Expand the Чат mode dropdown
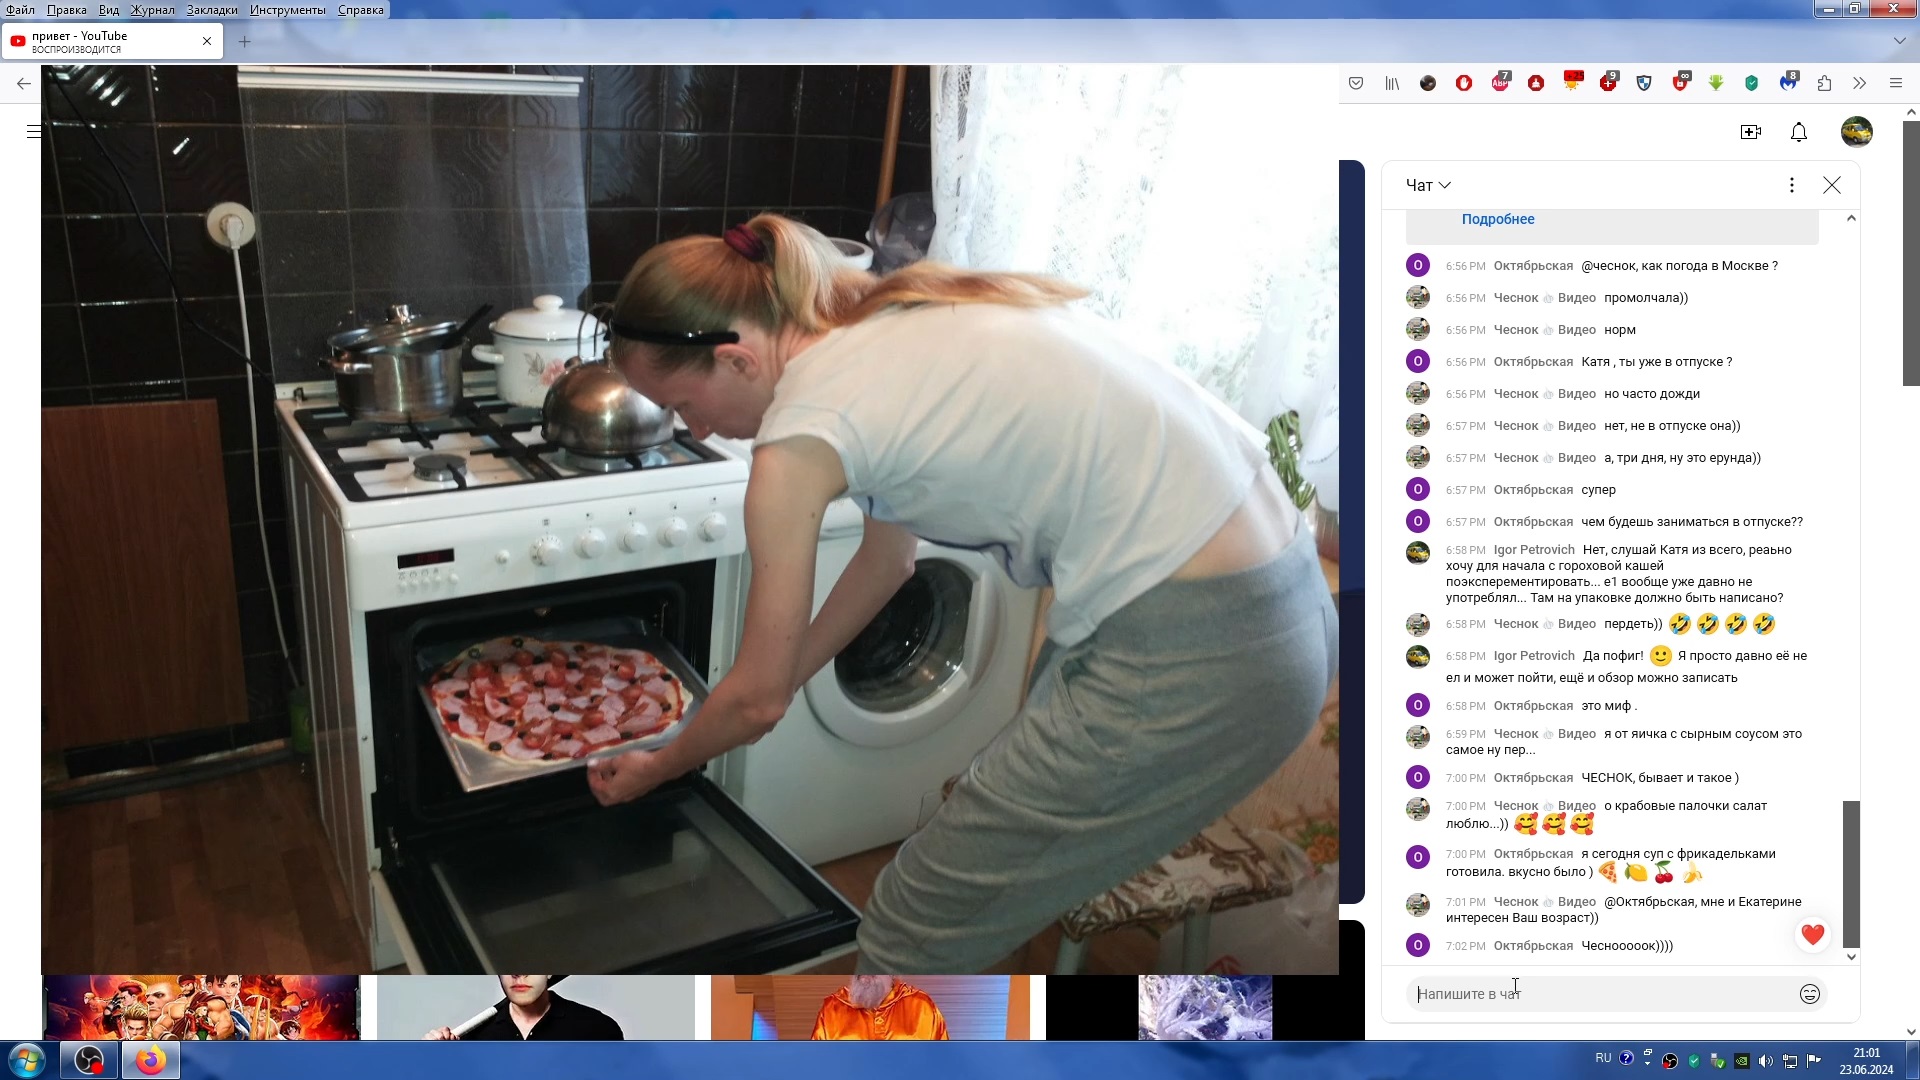 click(x=1428, y=185)
